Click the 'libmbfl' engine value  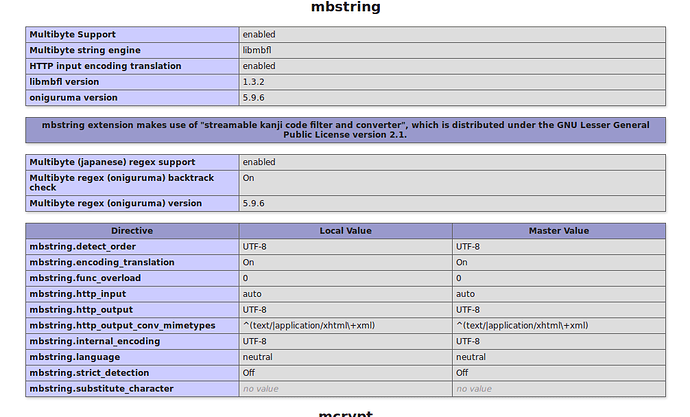click(452, 50)
